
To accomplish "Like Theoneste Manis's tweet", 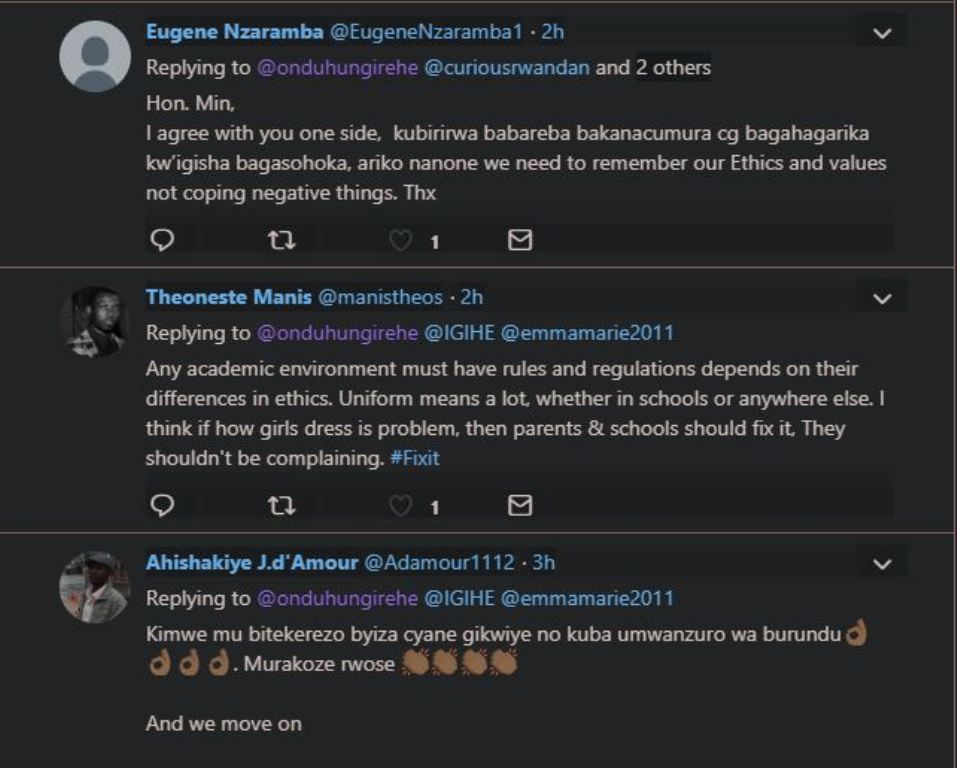I will [400, 506].
